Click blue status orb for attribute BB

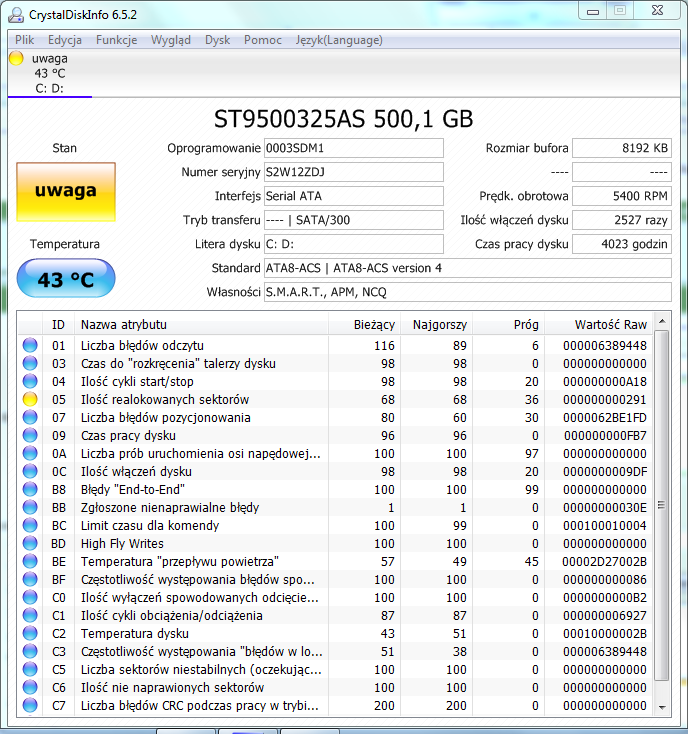coord(30,507)
